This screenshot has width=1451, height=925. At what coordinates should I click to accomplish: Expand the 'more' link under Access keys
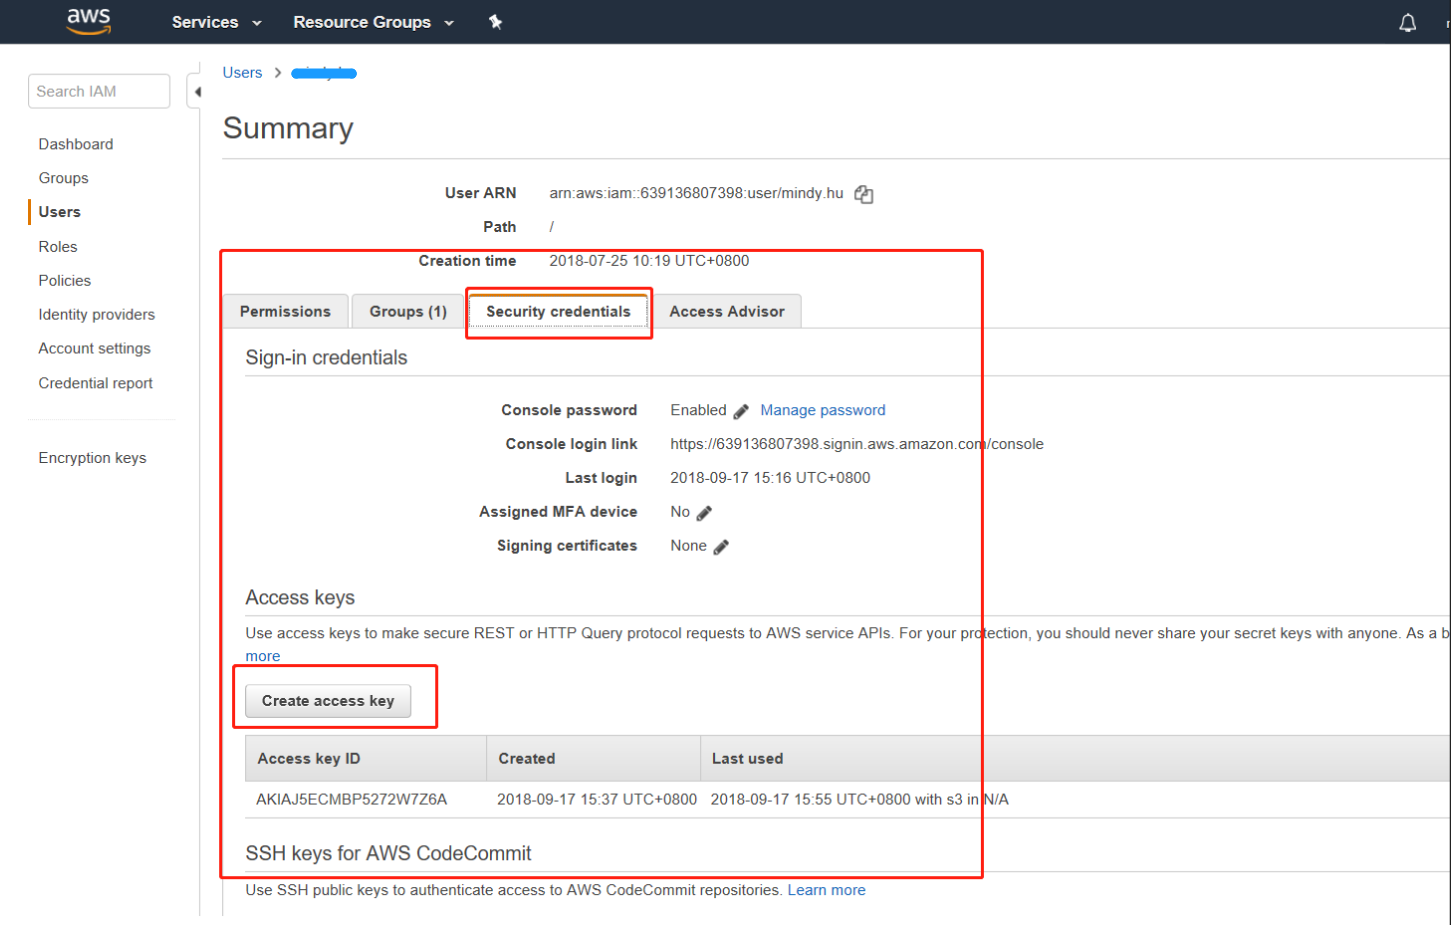262,655
